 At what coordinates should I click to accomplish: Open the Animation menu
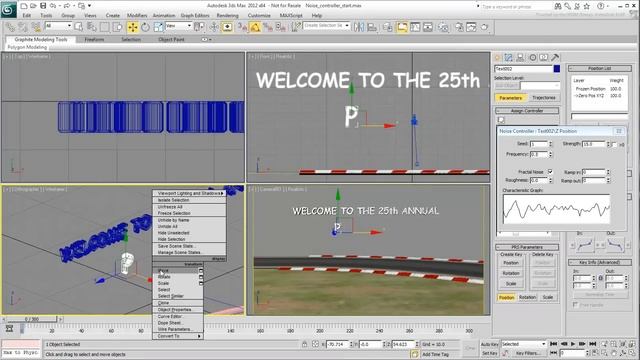[163, 16]
